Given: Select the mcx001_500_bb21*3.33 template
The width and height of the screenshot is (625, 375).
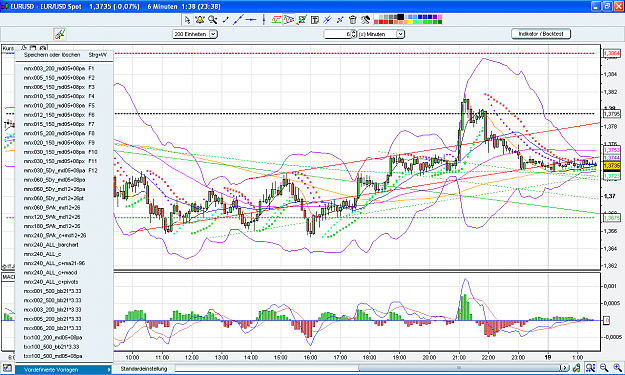Looking at the screenshot, I should pyautogui.click(x=65, y=291).
